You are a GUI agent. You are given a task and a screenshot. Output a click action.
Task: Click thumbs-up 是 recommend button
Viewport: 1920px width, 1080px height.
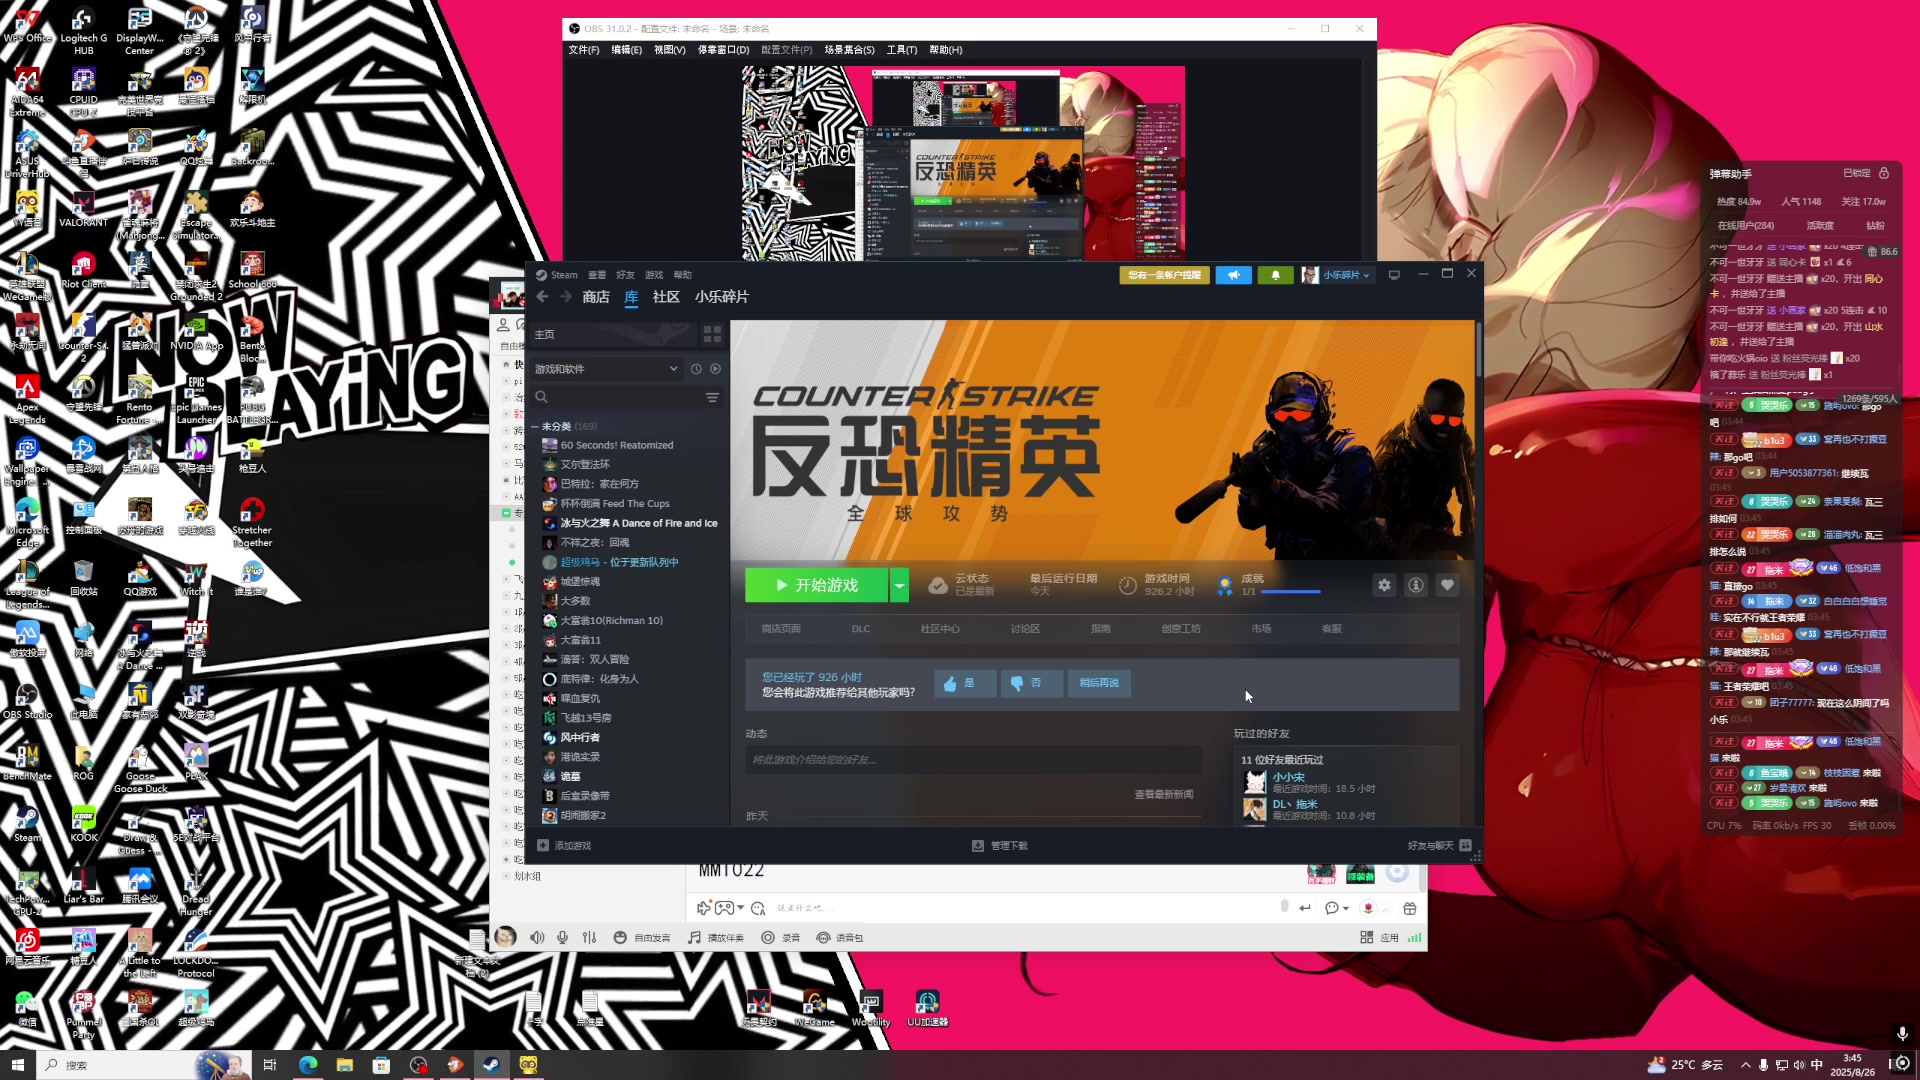[964, 683]
